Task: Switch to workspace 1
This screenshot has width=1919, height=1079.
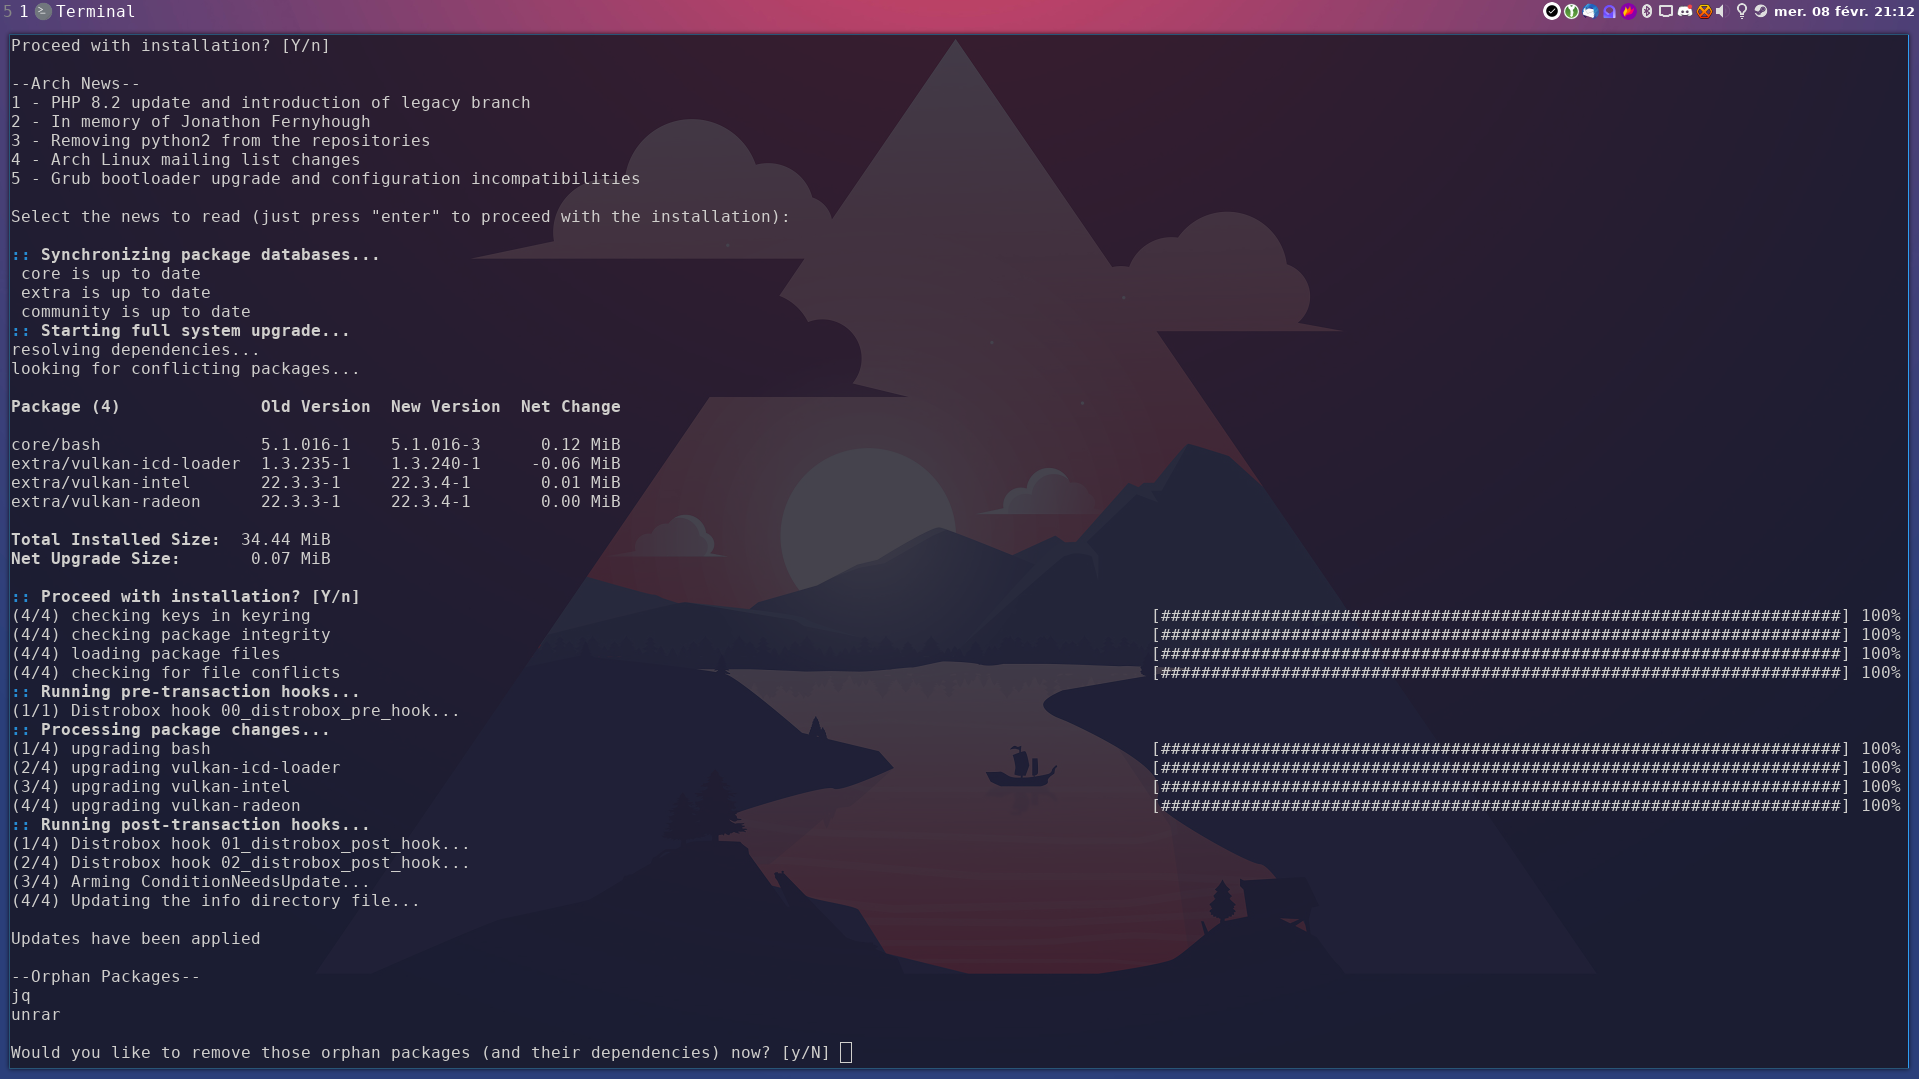Action: (22, 12)
